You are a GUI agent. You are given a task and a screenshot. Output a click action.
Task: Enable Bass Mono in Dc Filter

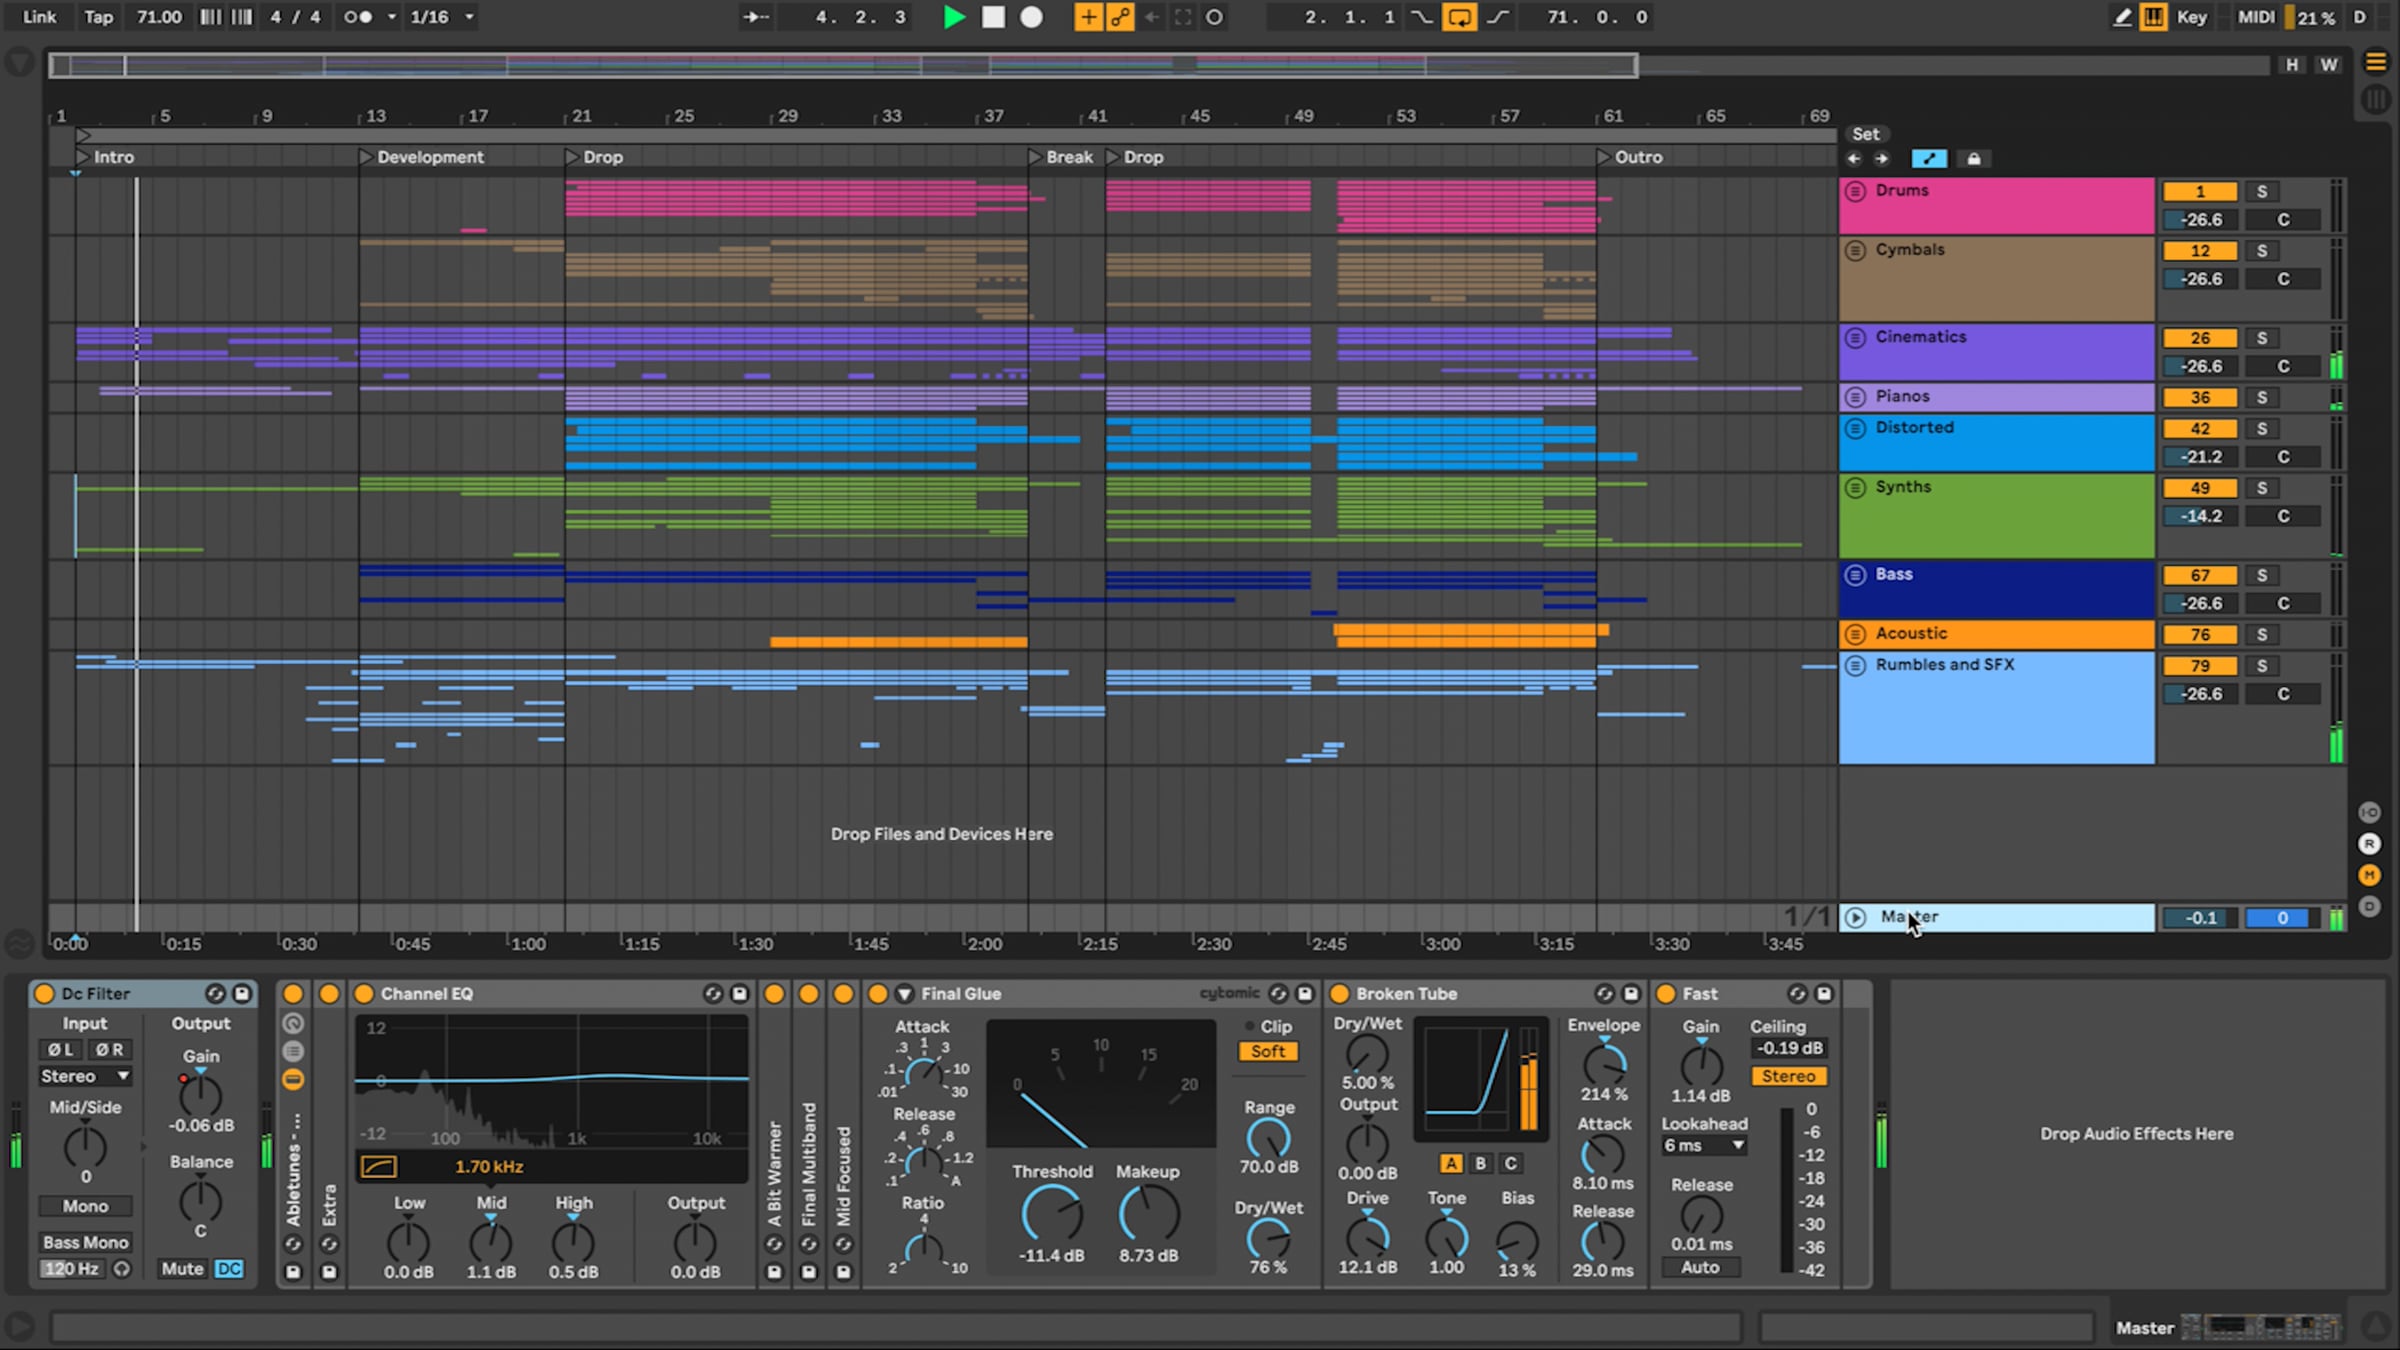click(x=85, y=1242)
